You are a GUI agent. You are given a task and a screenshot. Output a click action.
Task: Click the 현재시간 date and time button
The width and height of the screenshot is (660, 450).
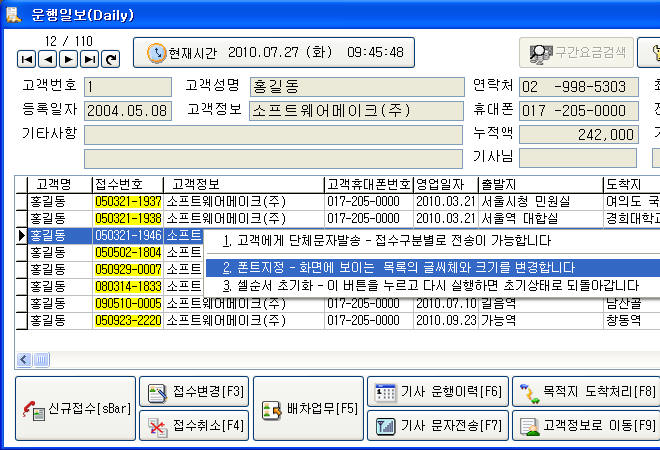[274, 53]
